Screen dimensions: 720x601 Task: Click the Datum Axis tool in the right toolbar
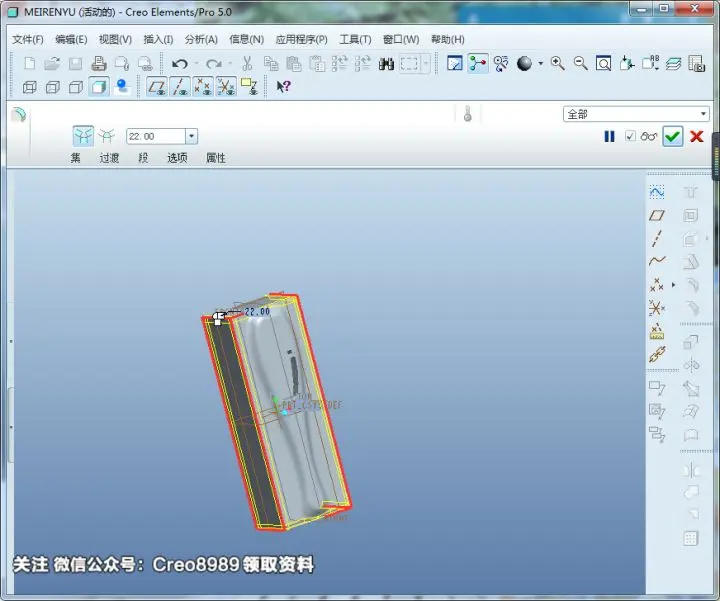657,238
